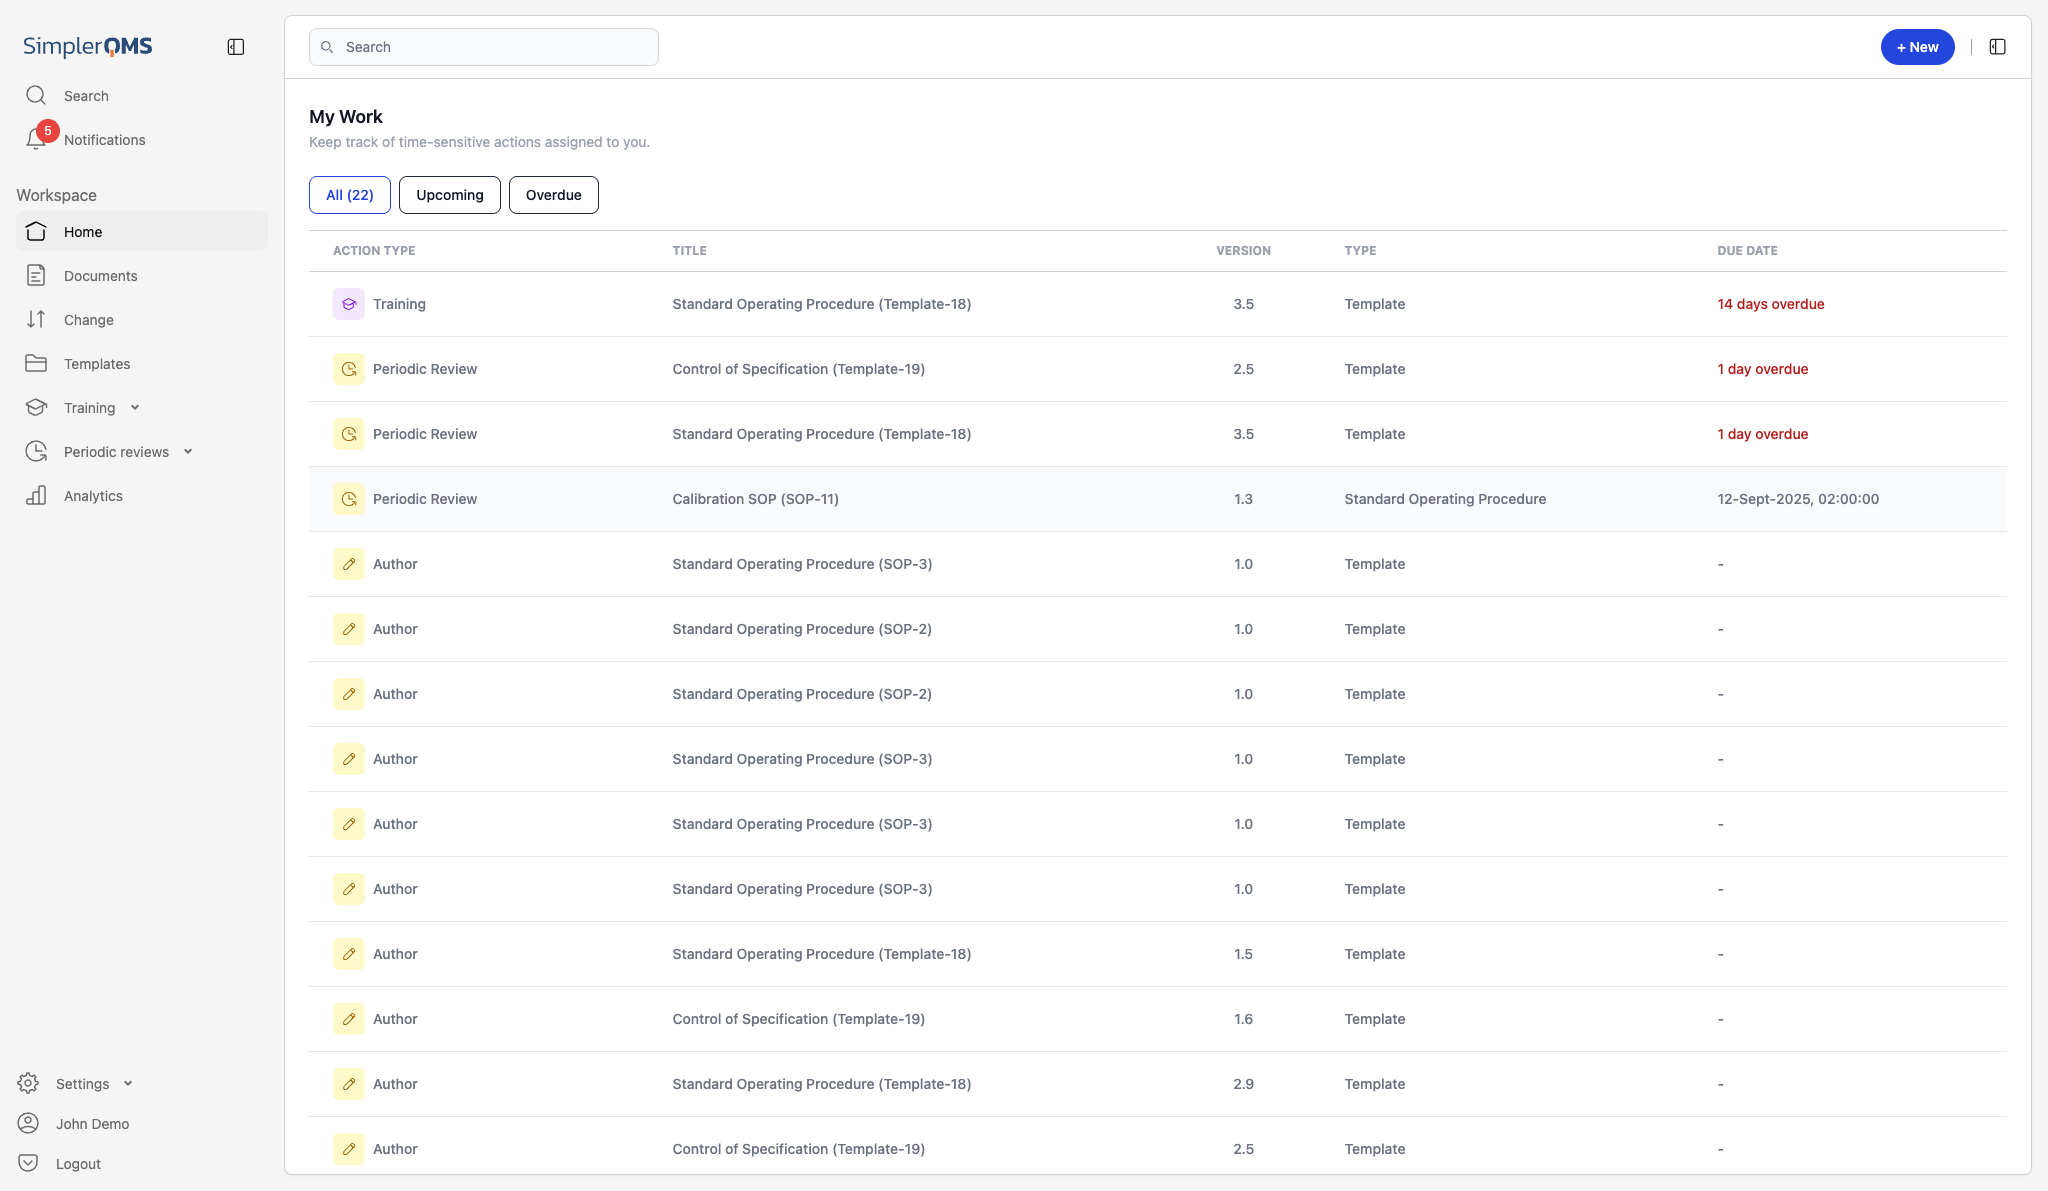Switch to the Upcoming filter tab
This screenshot has width=2048, height=1191.
click(449, 195)
